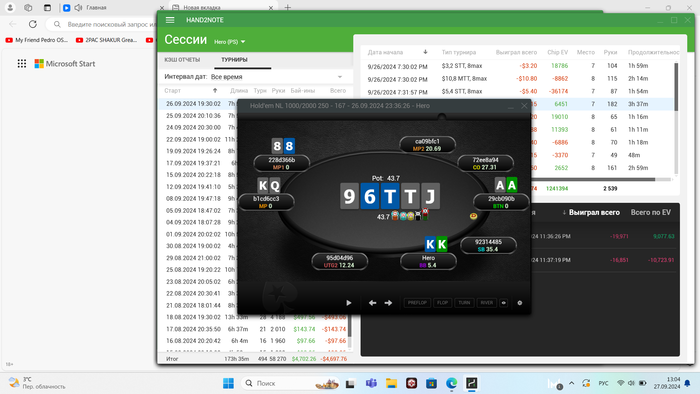Click player ca09bfc1 MP2 plate

427,145
